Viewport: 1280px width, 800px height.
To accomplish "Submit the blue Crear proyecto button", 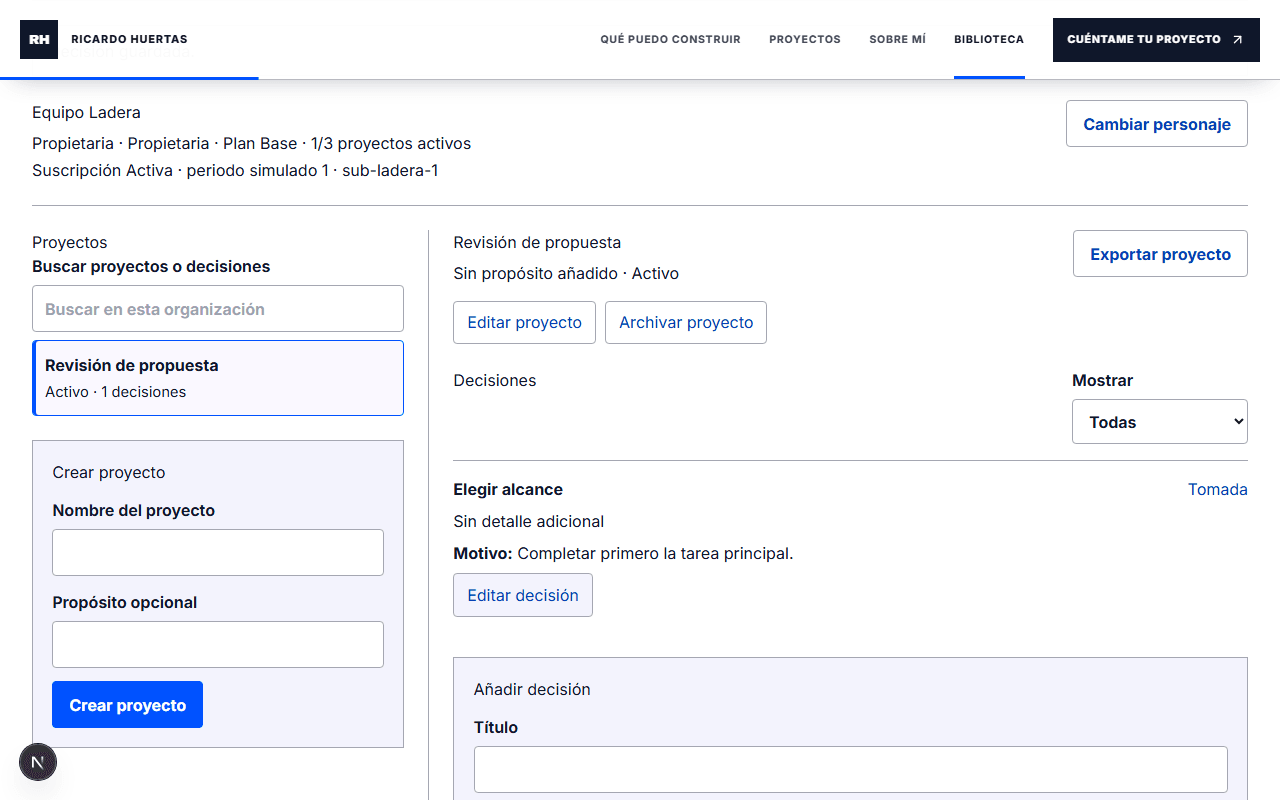I will (x=127, y=705).
